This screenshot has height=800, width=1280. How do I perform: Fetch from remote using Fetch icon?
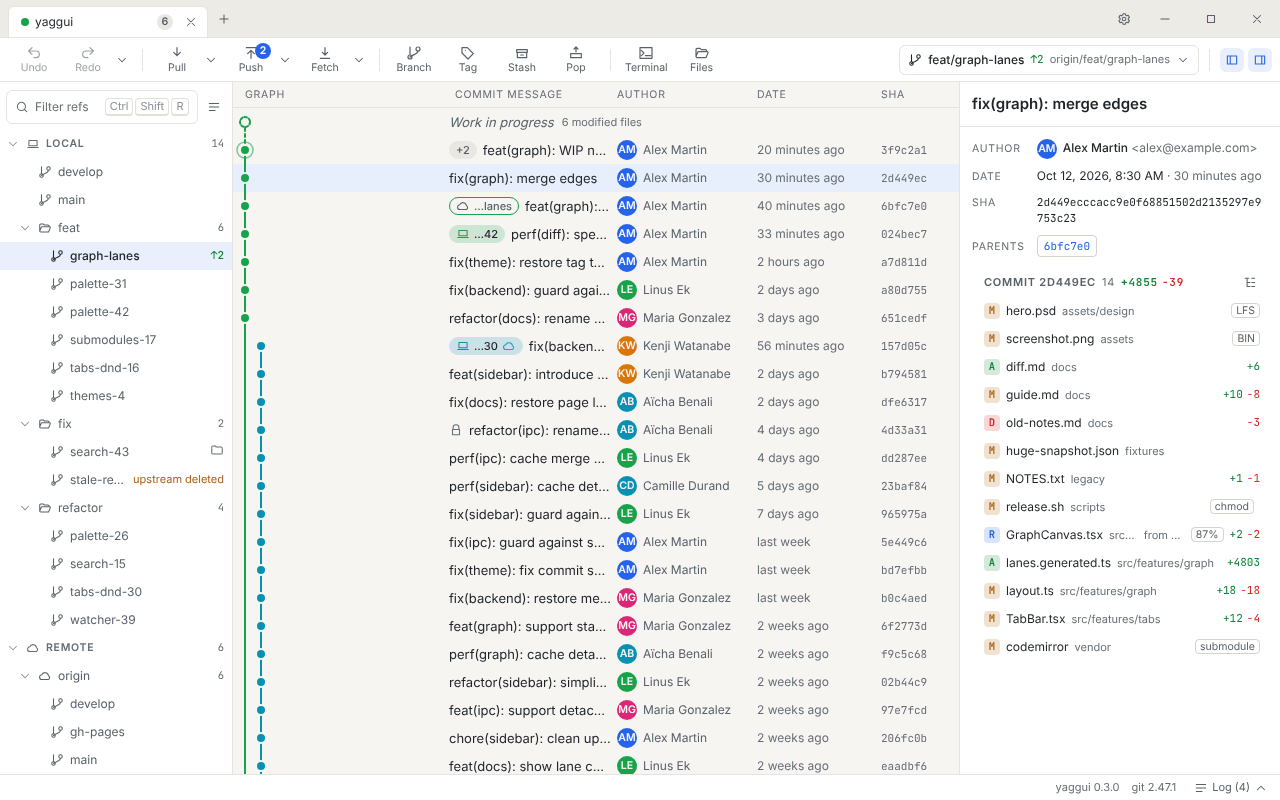pos(325,59)
